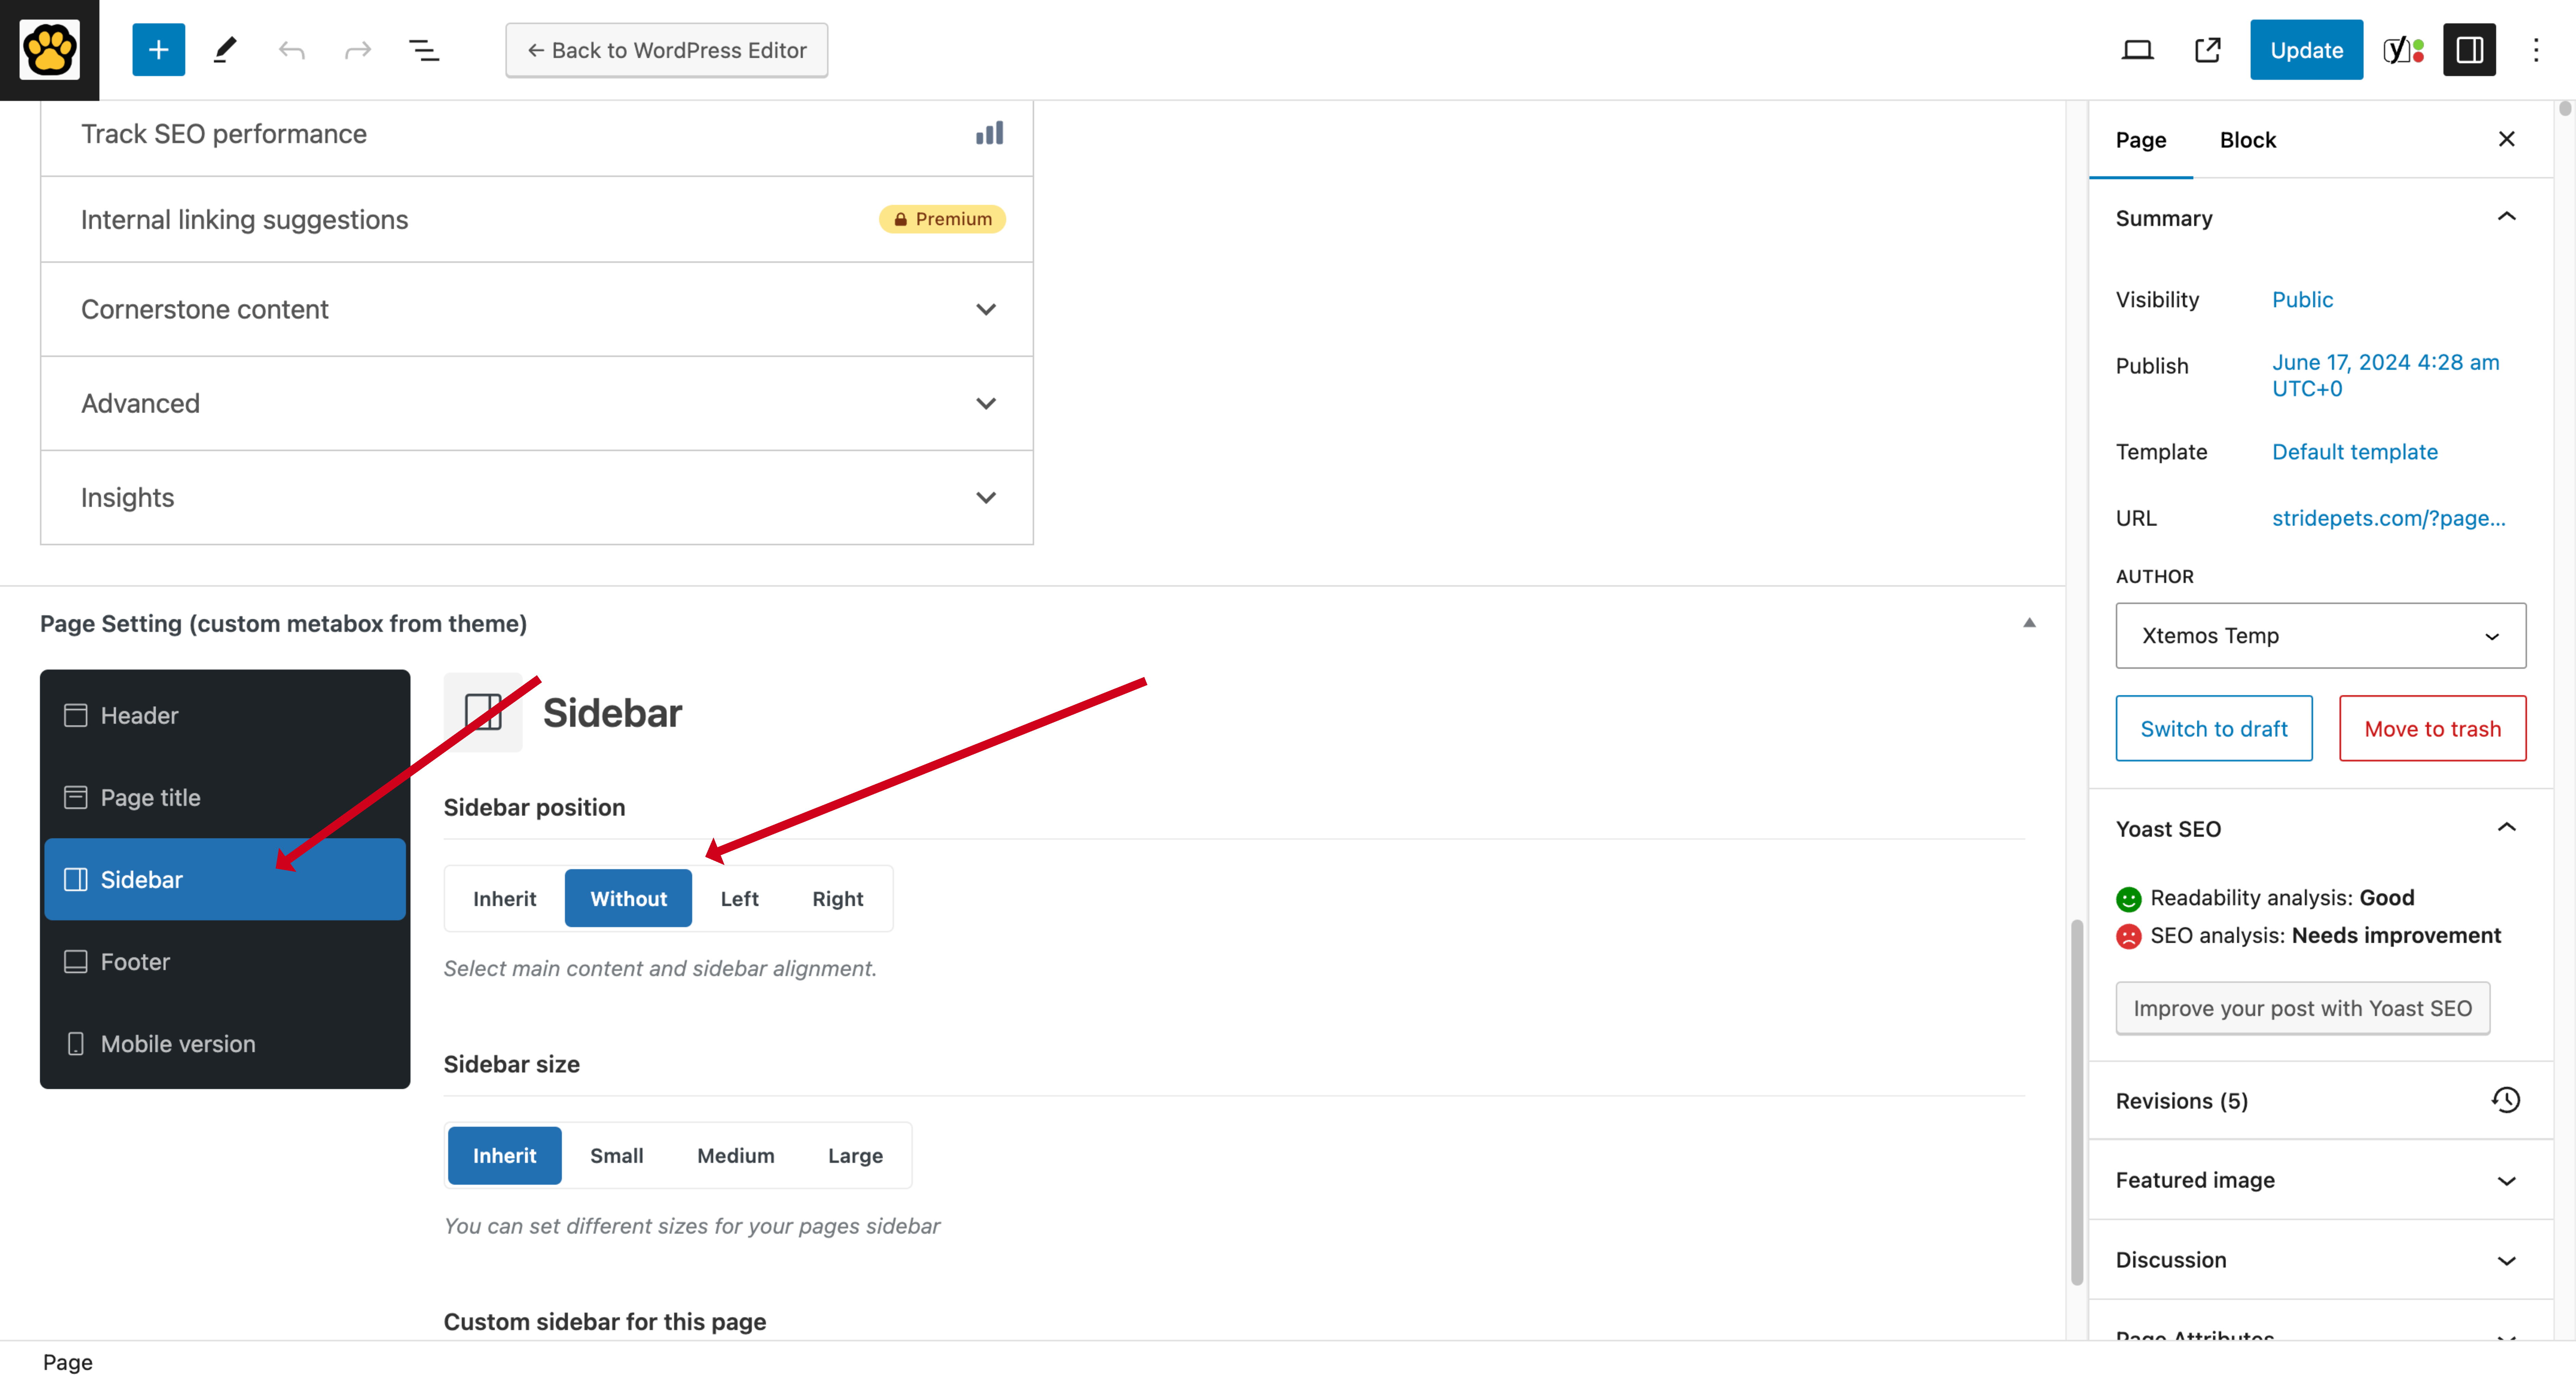This screenshot has width=2576, height=1381.
Task: Click the Sidebar layout heading icon
Action: tap(483, 712)
